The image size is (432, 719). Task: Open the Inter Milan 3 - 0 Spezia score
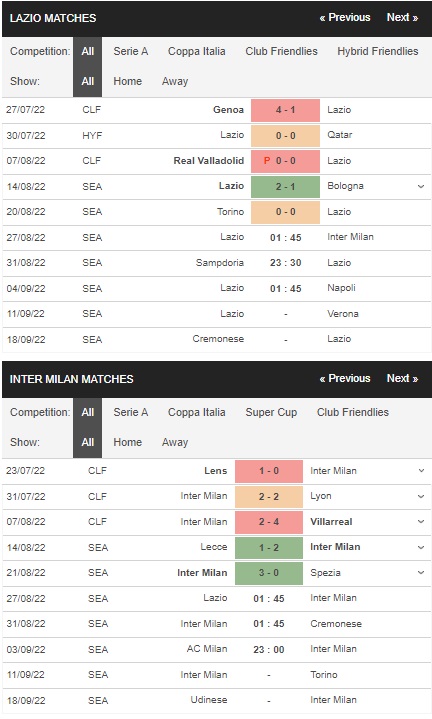269,573
